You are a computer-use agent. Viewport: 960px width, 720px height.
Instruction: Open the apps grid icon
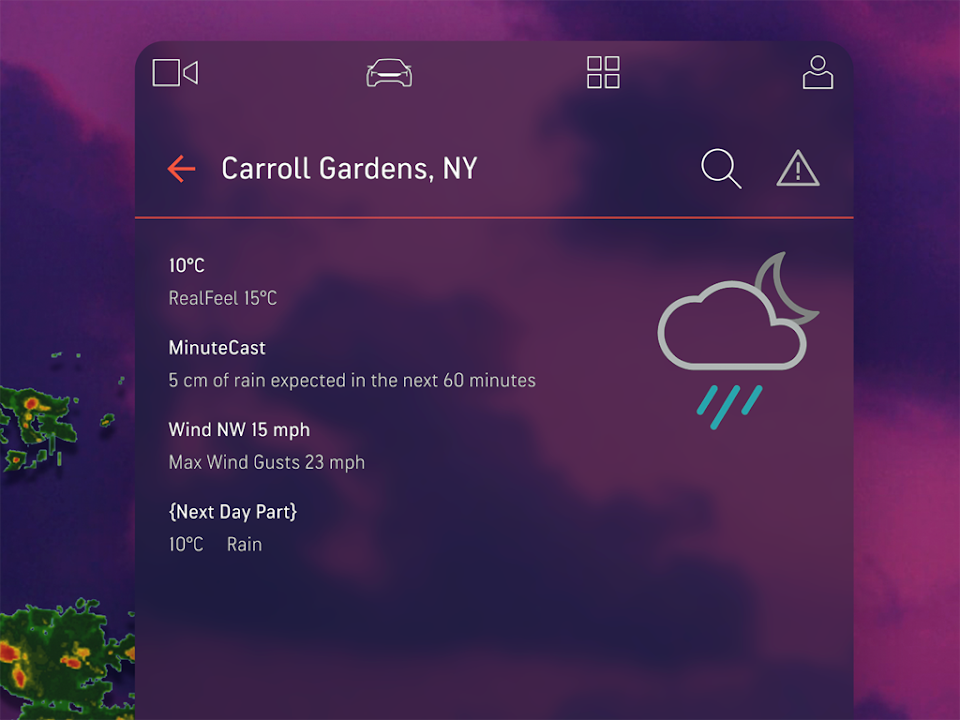(603, 72)
